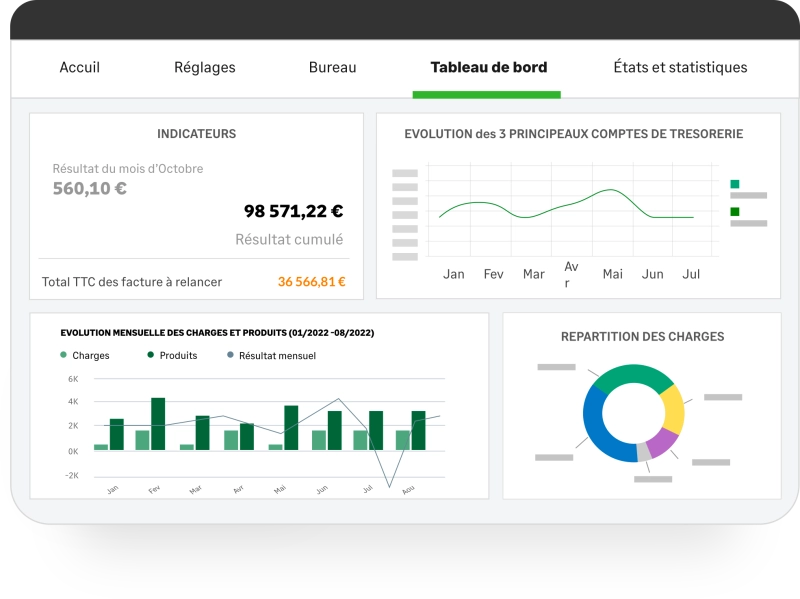The height and width of the screenshot is (599, 800).
Task: Toggle the Charges legend item
Action: (85, 355)
